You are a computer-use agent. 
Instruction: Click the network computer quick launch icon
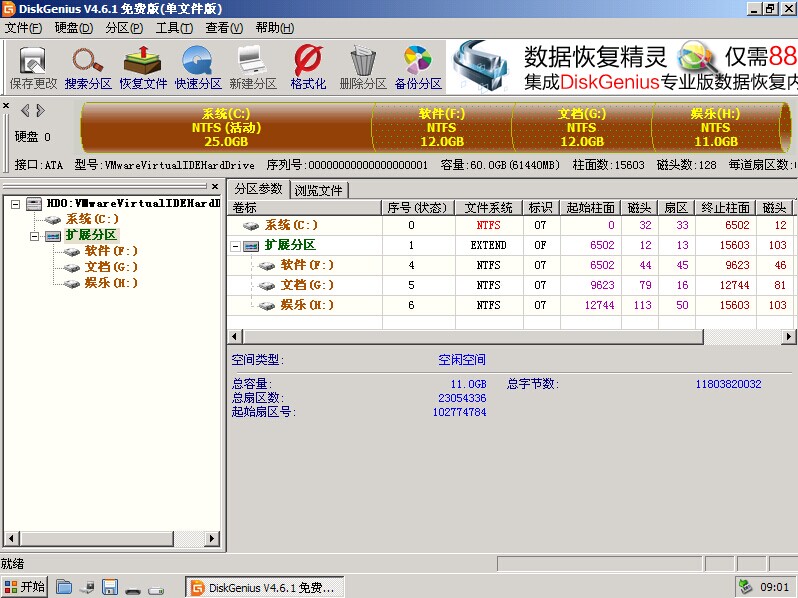pos(87,588)
